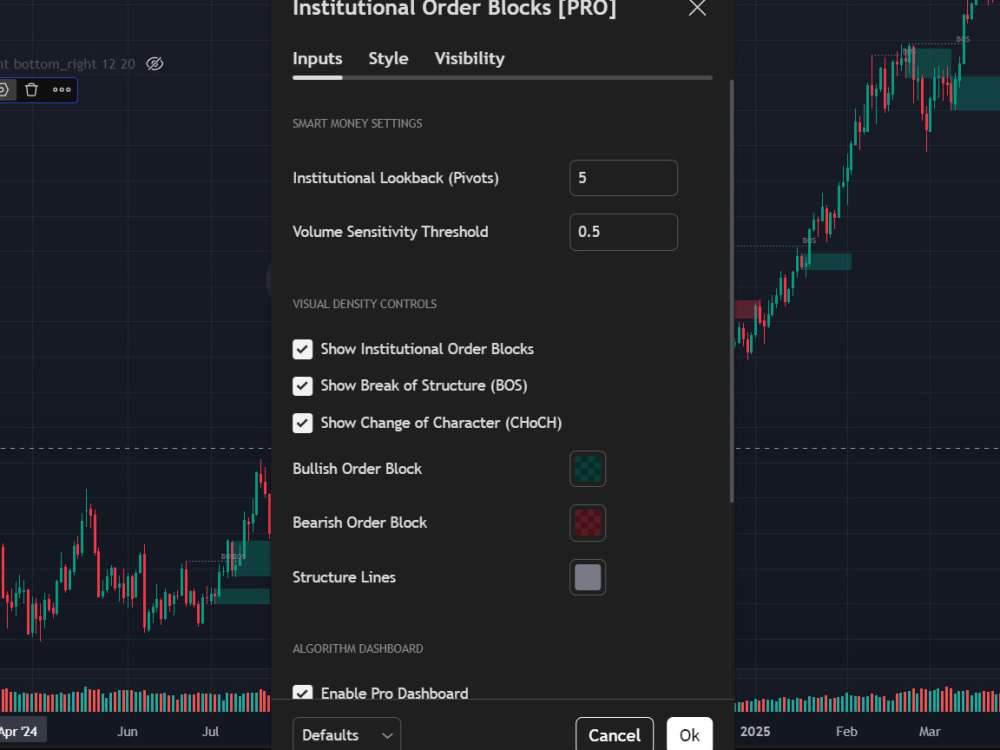Click the Mar label on time axis
This screenshot has height=750, width=1000.
point(930,732)
